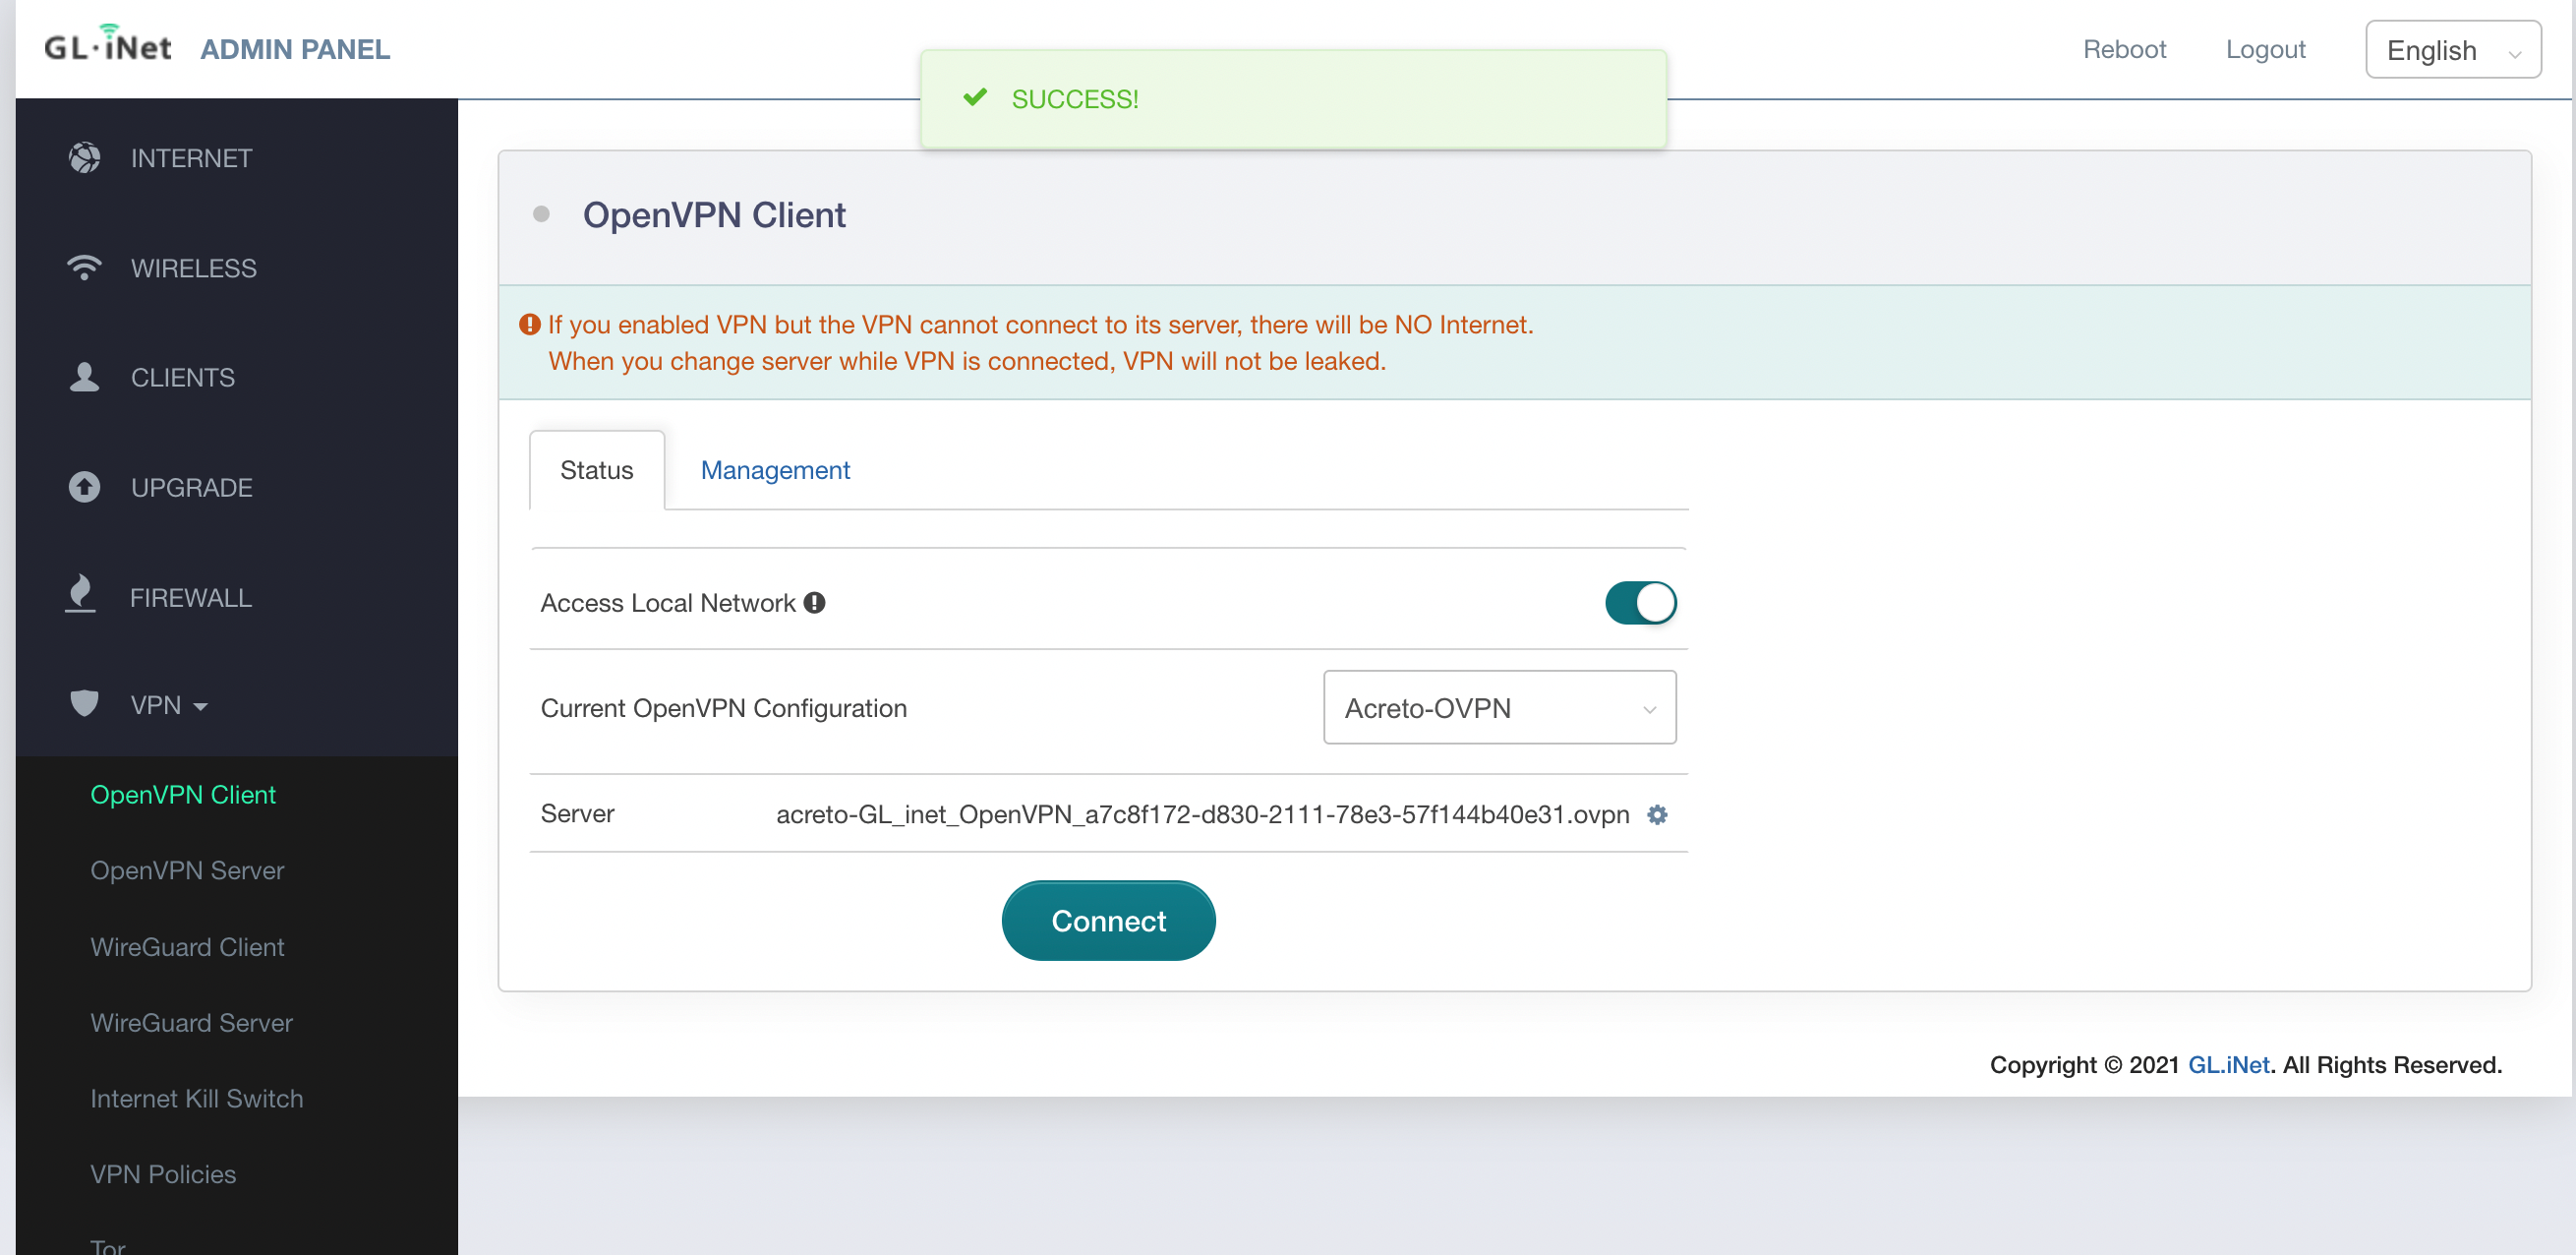Click the Reboot link
This screenshot has height=1255, width=2576.
2124,49
